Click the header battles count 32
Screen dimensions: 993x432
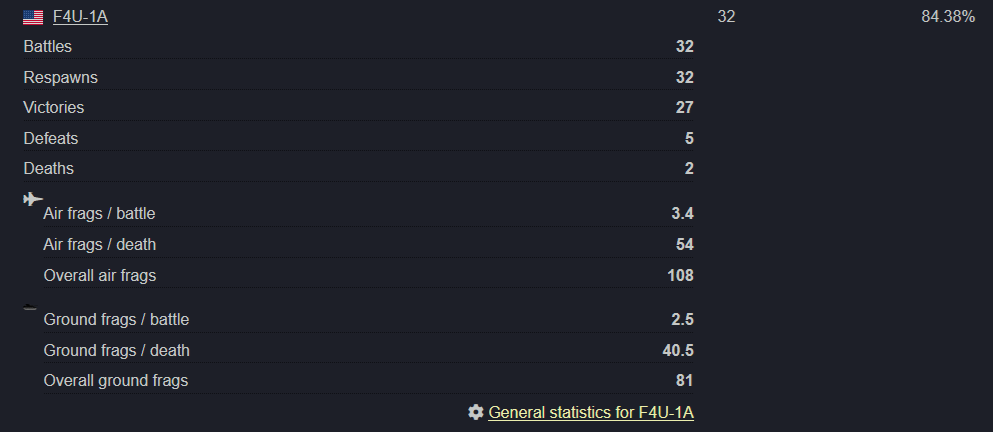click(726, 17)
